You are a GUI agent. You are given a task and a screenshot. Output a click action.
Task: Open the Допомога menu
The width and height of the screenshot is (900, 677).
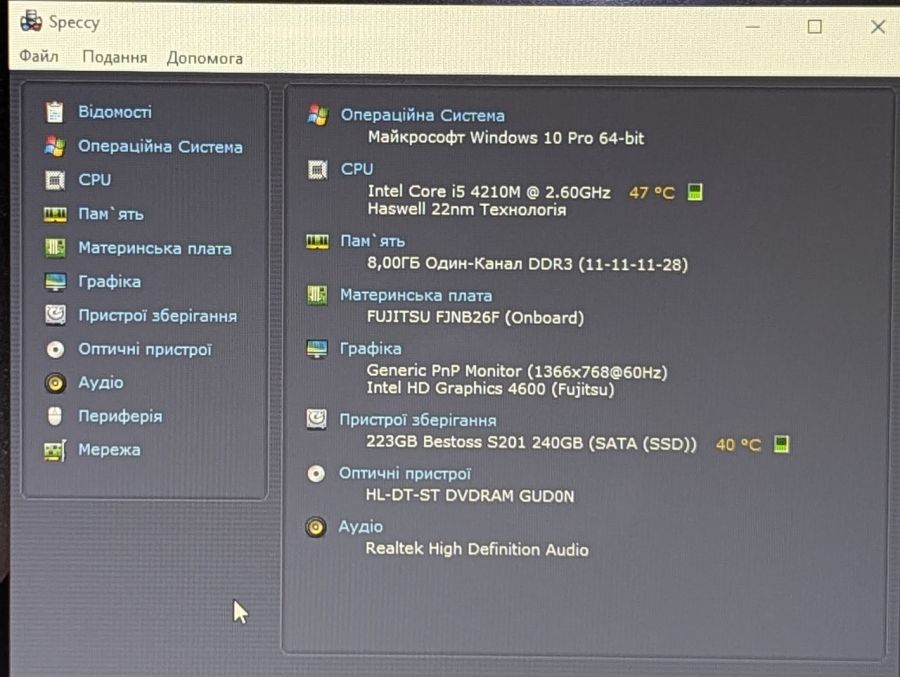204,59
